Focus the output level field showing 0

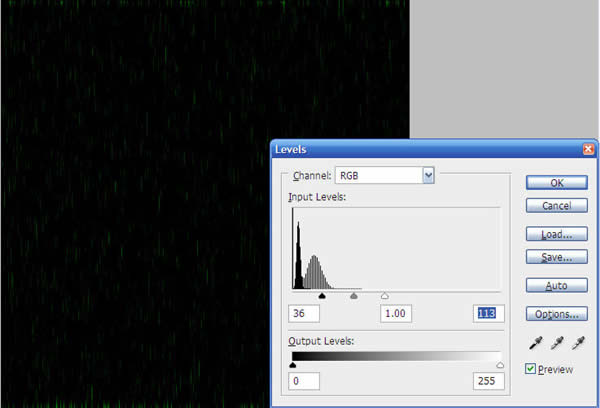pyautogui.click(x=304, y=381)
